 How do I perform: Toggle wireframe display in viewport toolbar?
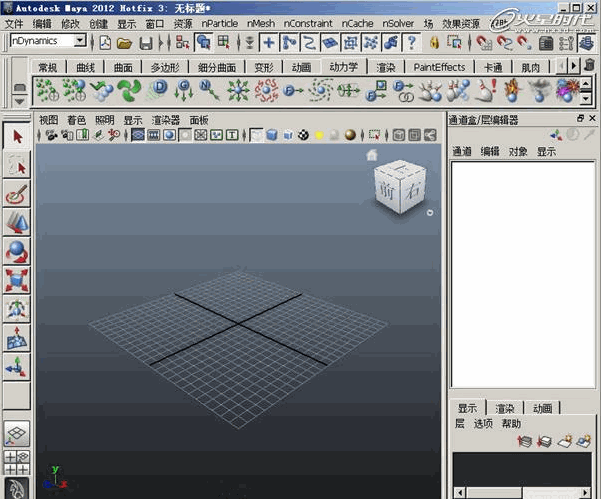point(256,135)
